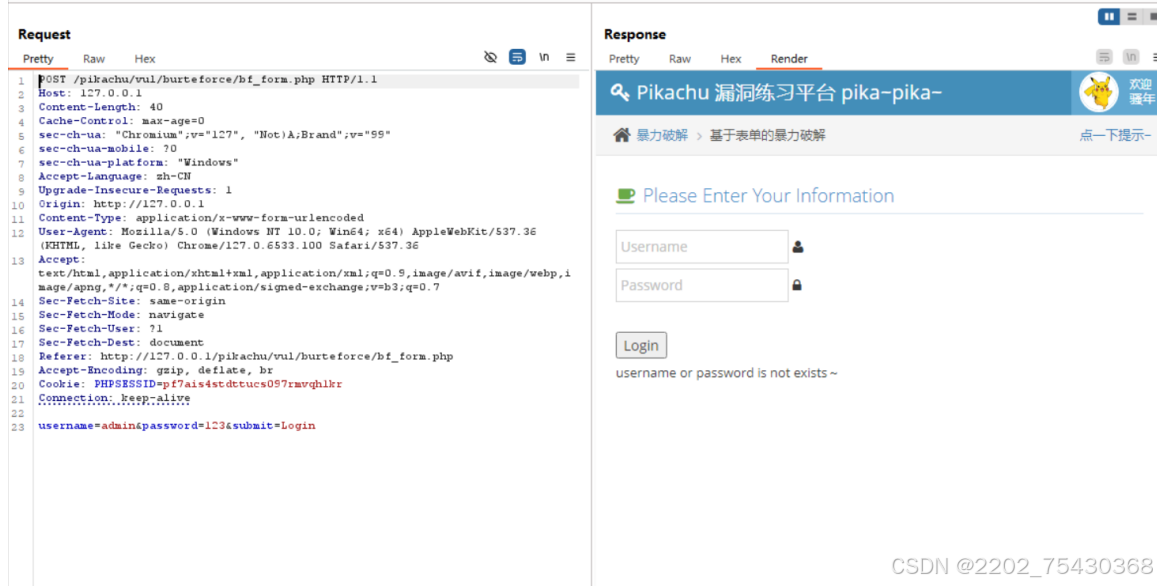The image size is (1157, 586).
Task: Click the 'Host: 127.0.0.1' header line
Action: [90, 93]
